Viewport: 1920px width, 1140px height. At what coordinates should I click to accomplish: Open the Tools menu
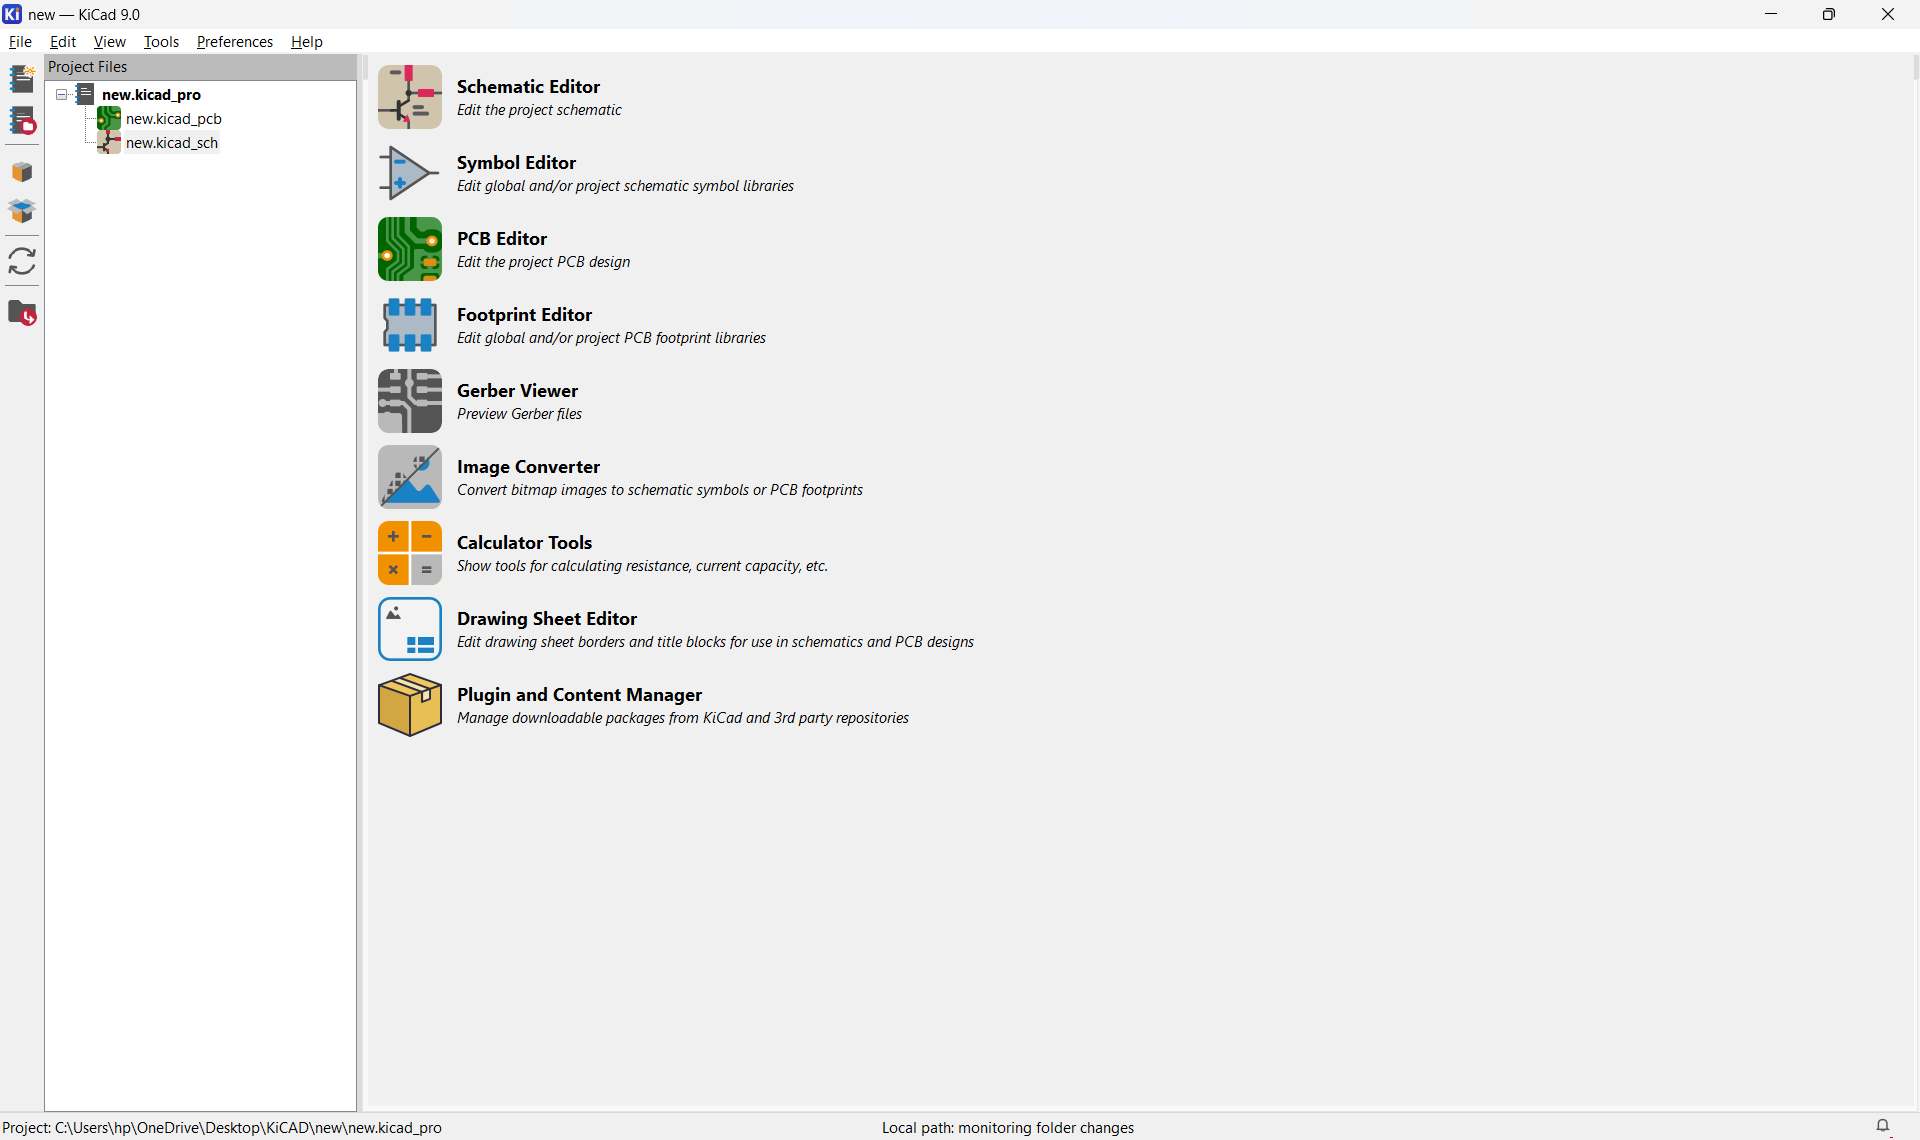click(161, 42)
